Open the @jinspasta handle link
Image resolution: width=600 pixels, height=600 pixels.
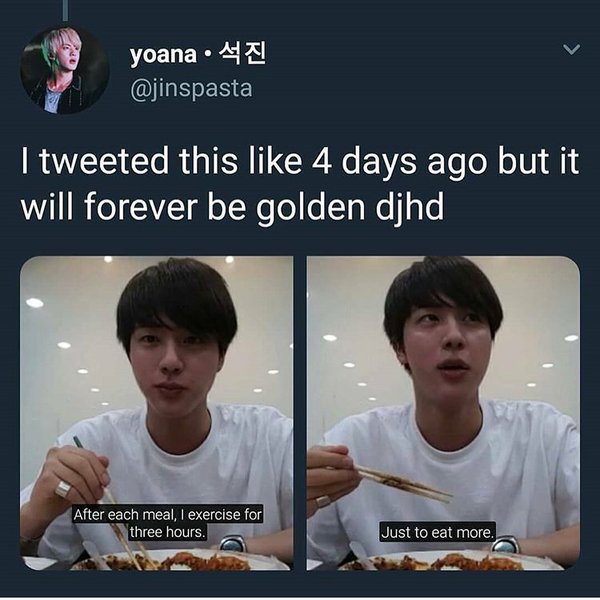tap(191, 89)
